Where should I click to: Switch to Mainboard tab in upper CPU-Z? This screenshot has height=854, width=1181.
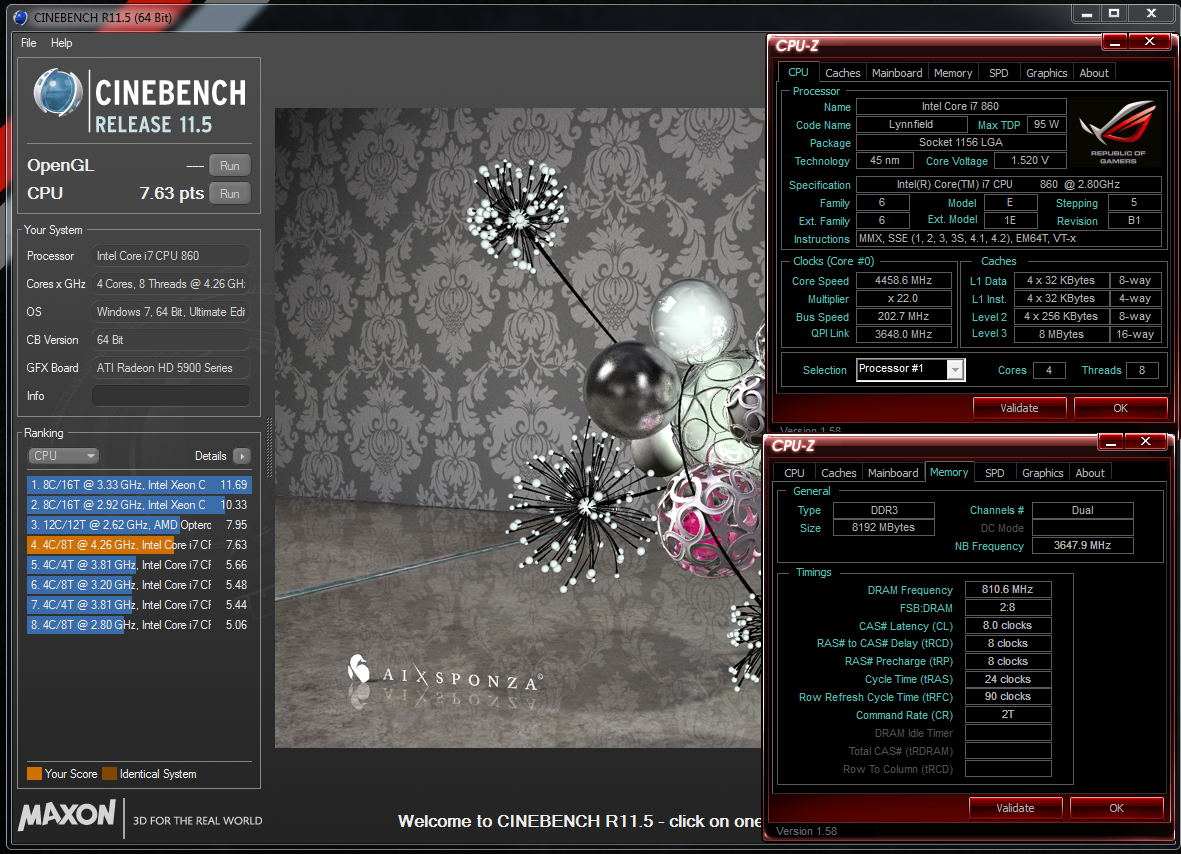[896, 73]
